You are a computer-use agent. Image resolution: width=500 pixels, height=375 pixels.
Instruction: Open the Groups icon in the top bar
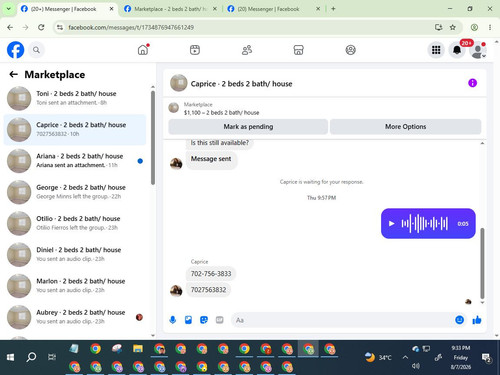(350, 50)
